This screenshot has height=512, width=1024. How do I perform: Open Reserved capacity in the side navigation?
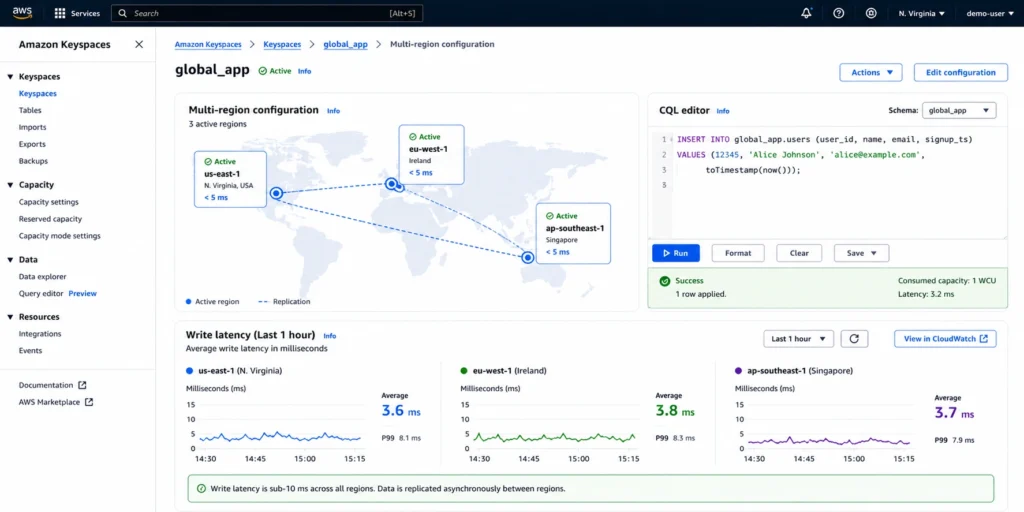click(x=50, y=219)
